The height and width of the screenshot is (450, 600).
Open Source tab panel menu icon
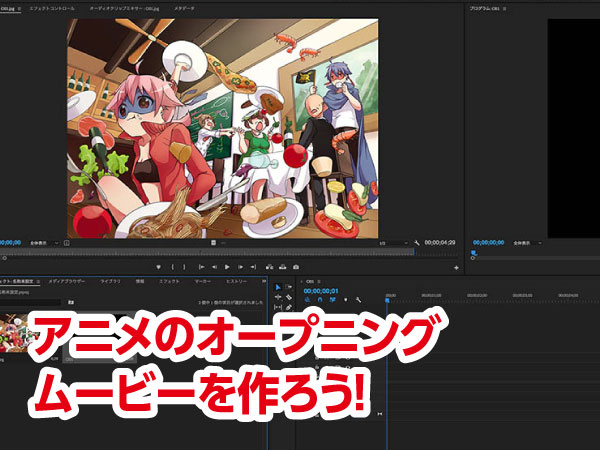coord(20,8)
